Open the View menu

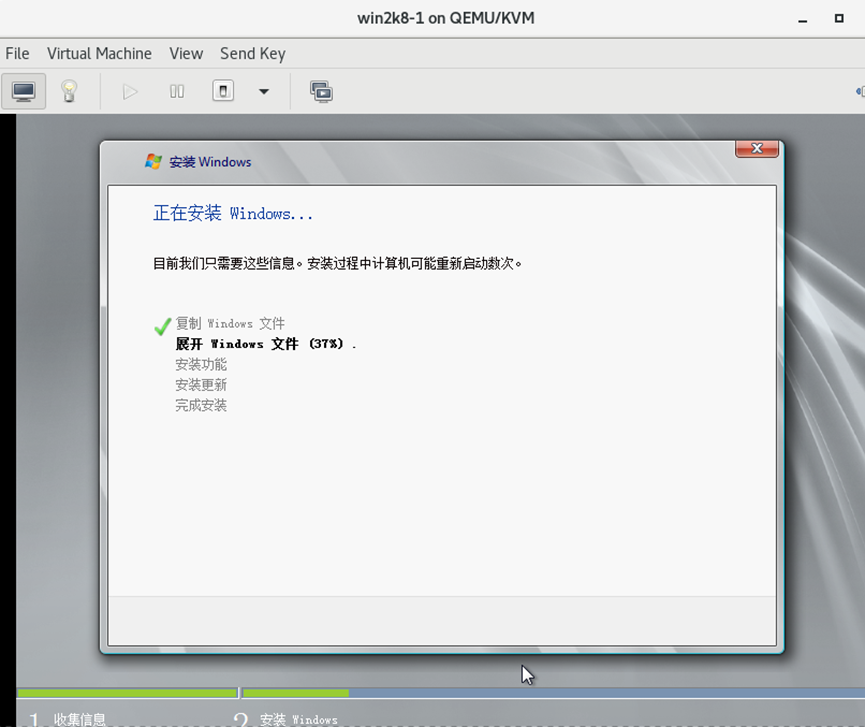pyautogui.click(x=186, y=54)
